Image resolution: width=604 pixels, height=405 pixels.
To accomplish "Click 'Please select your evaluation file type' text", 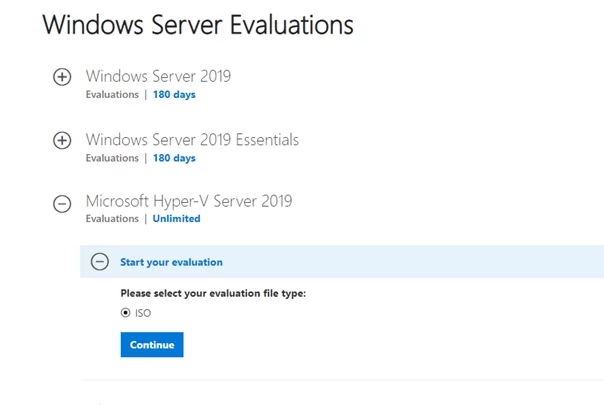I will 213,293.
